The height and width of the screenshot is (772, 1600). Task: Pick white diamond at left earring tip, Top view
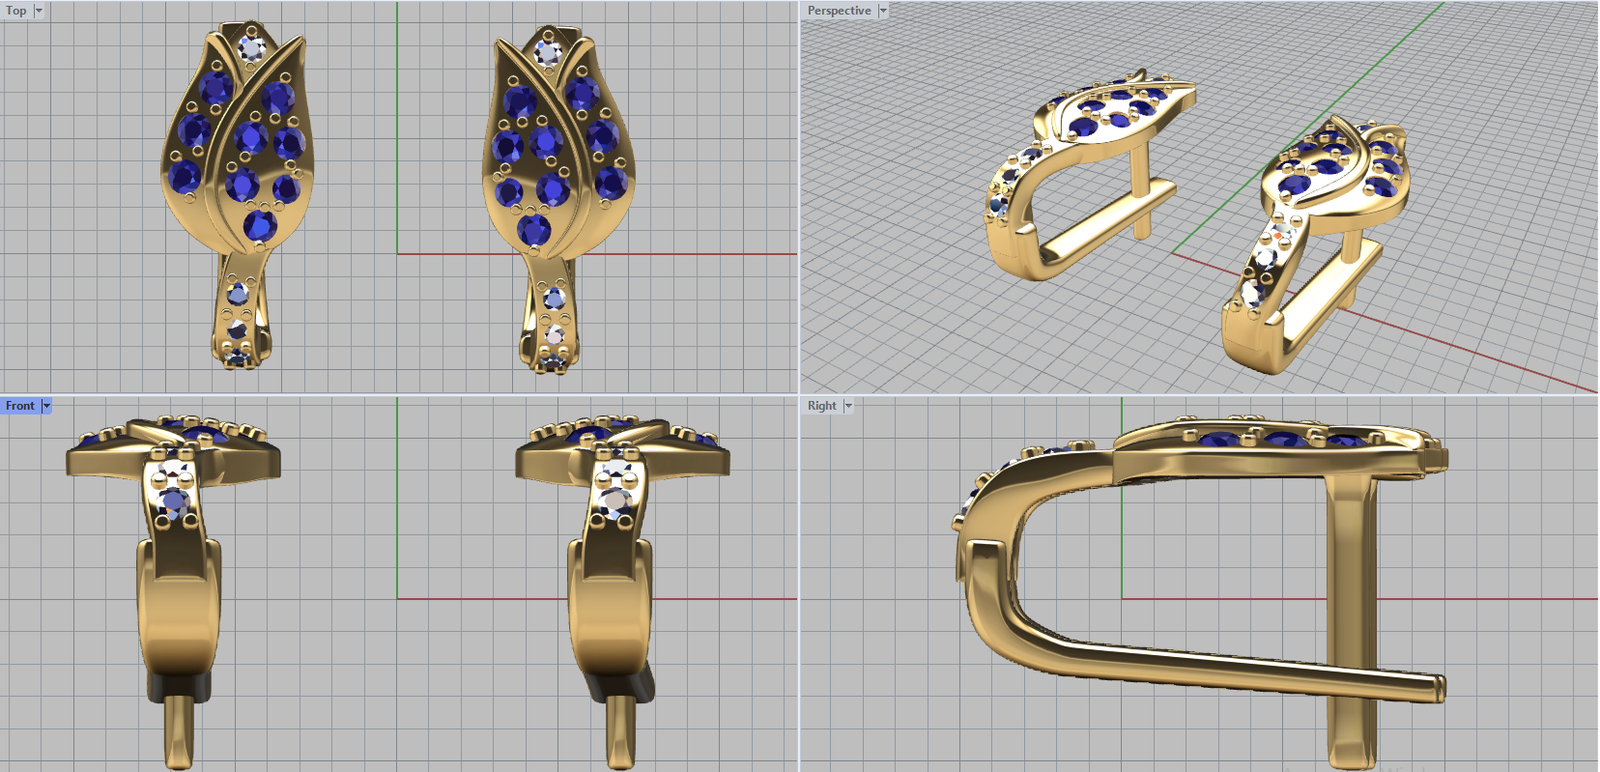pyautogui.click(x=253, y=47)
